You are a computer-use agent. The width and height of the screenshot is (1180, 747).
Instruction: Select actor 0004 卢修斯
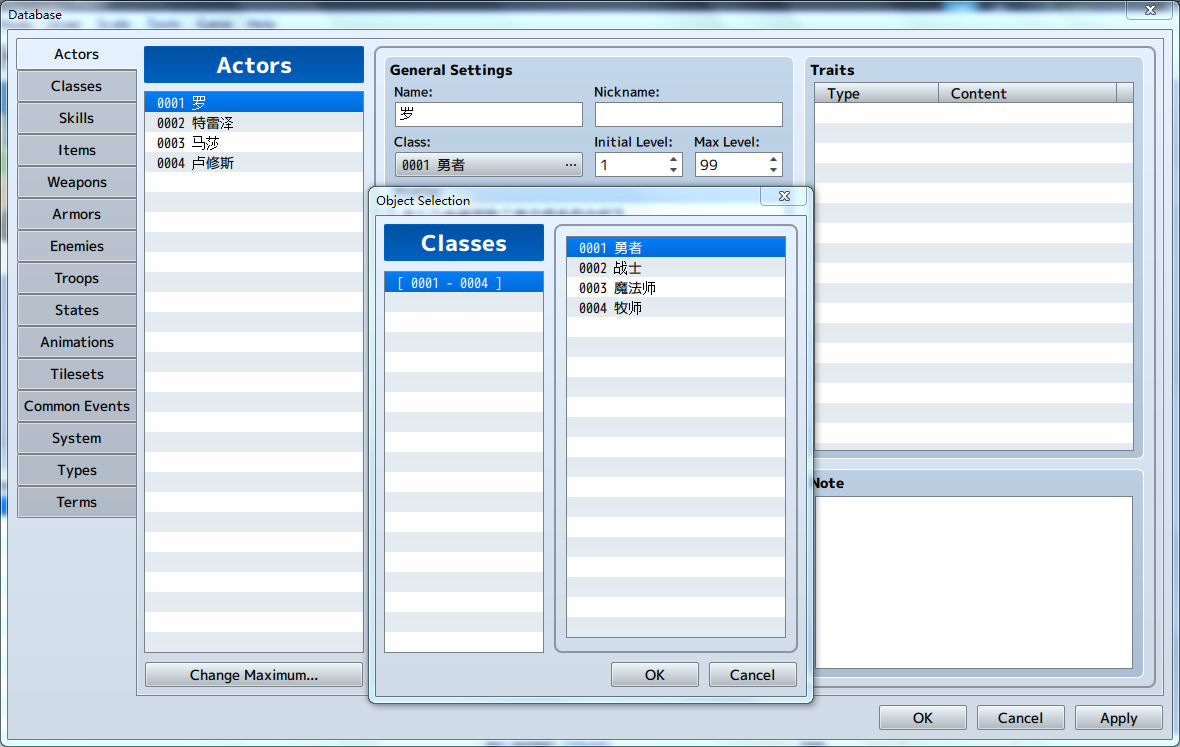254,163
